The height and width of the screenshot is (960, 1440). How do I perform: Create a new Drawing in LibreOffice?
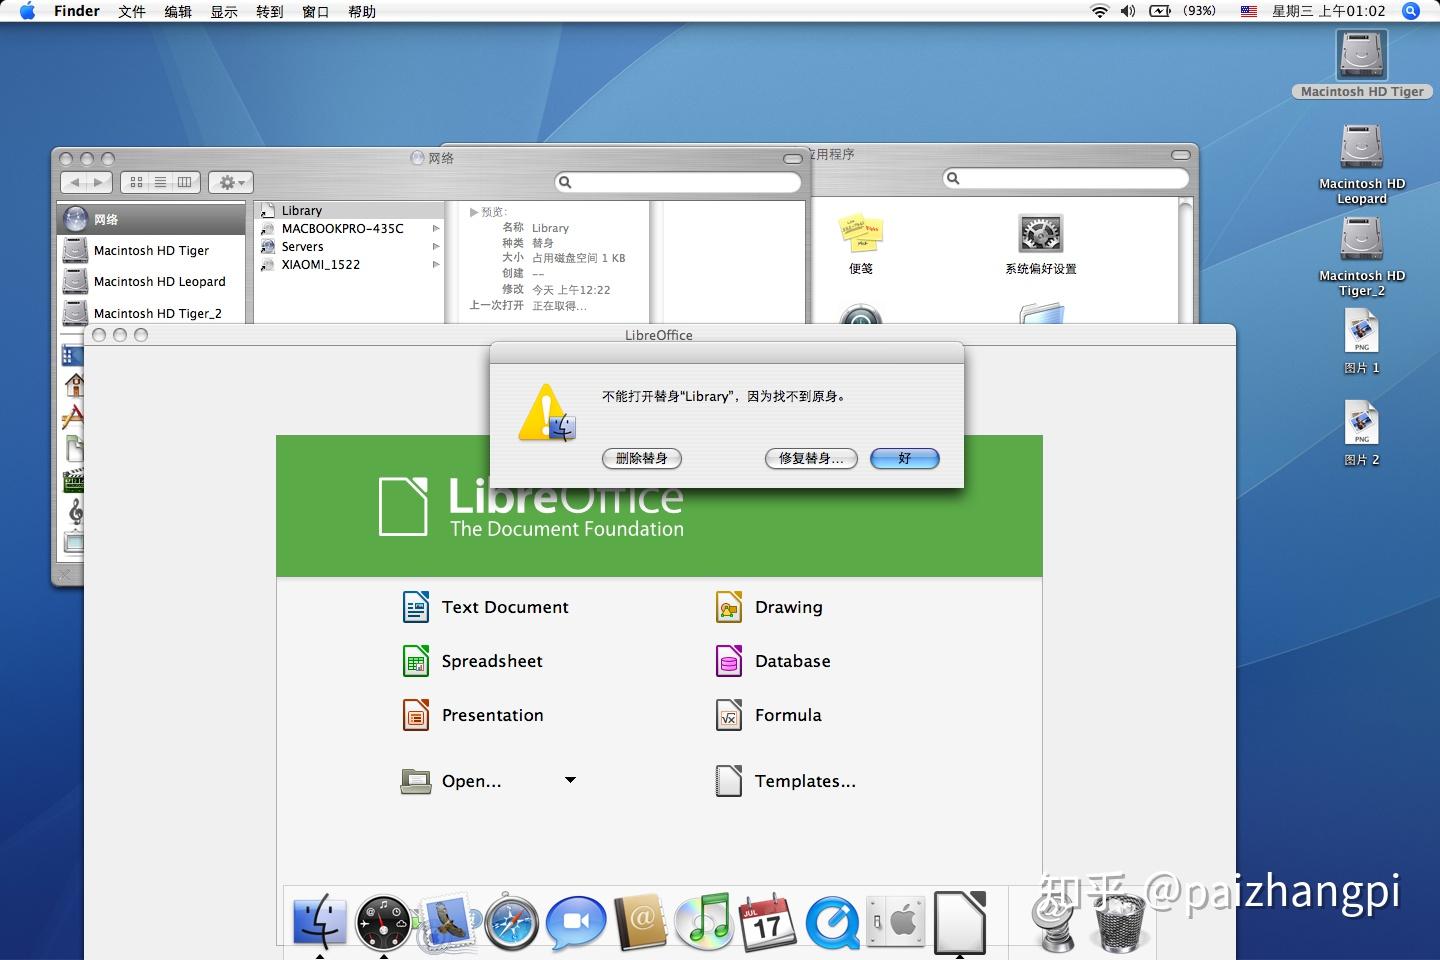click(769, 607)
